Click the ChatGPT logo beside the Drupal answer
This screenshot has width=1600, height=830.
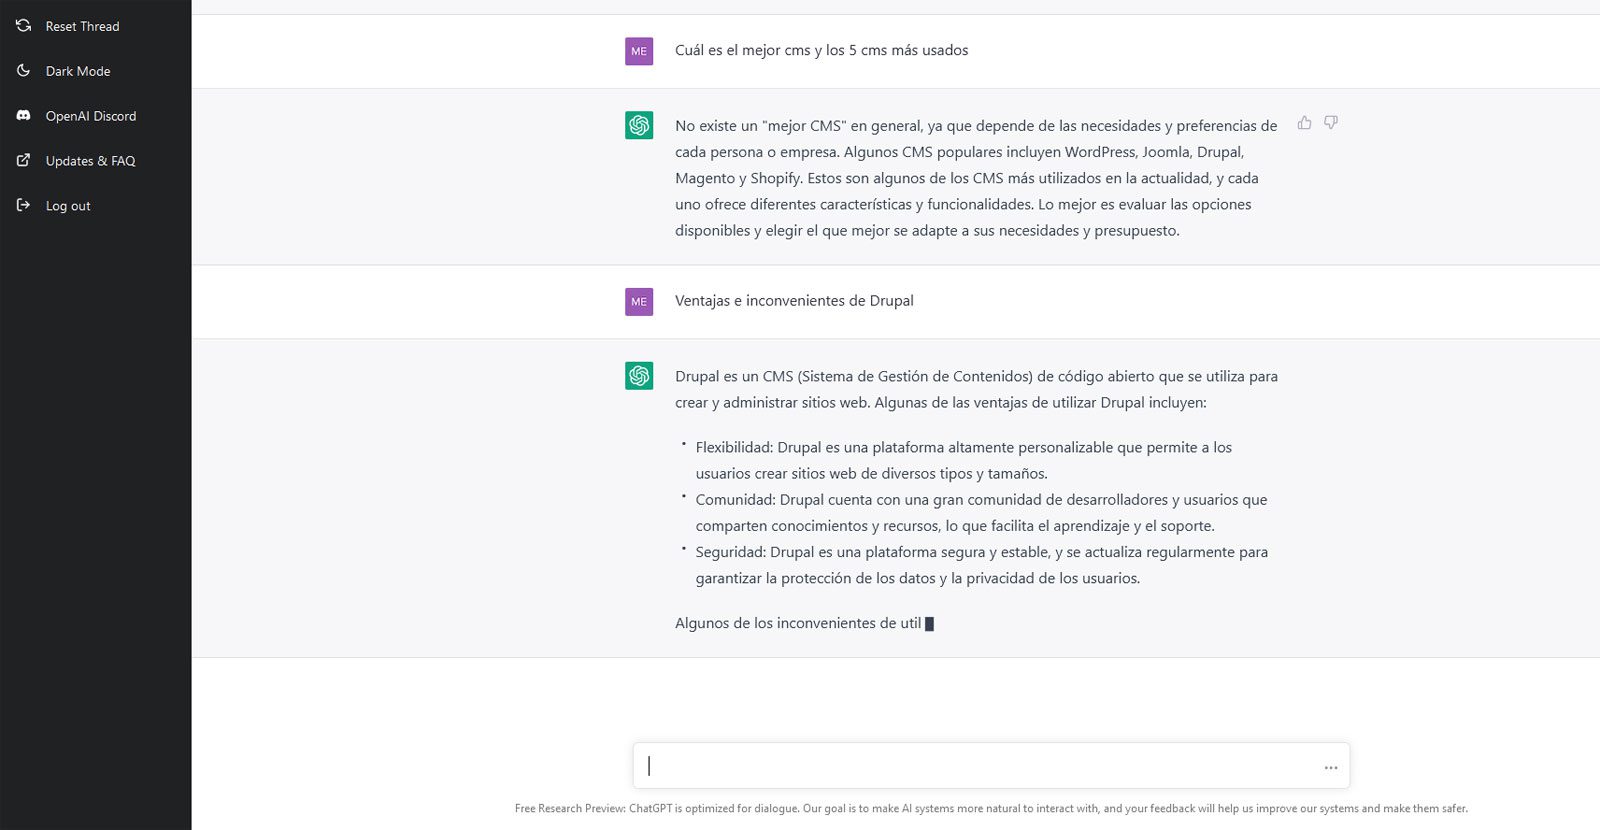coord(639,376)
